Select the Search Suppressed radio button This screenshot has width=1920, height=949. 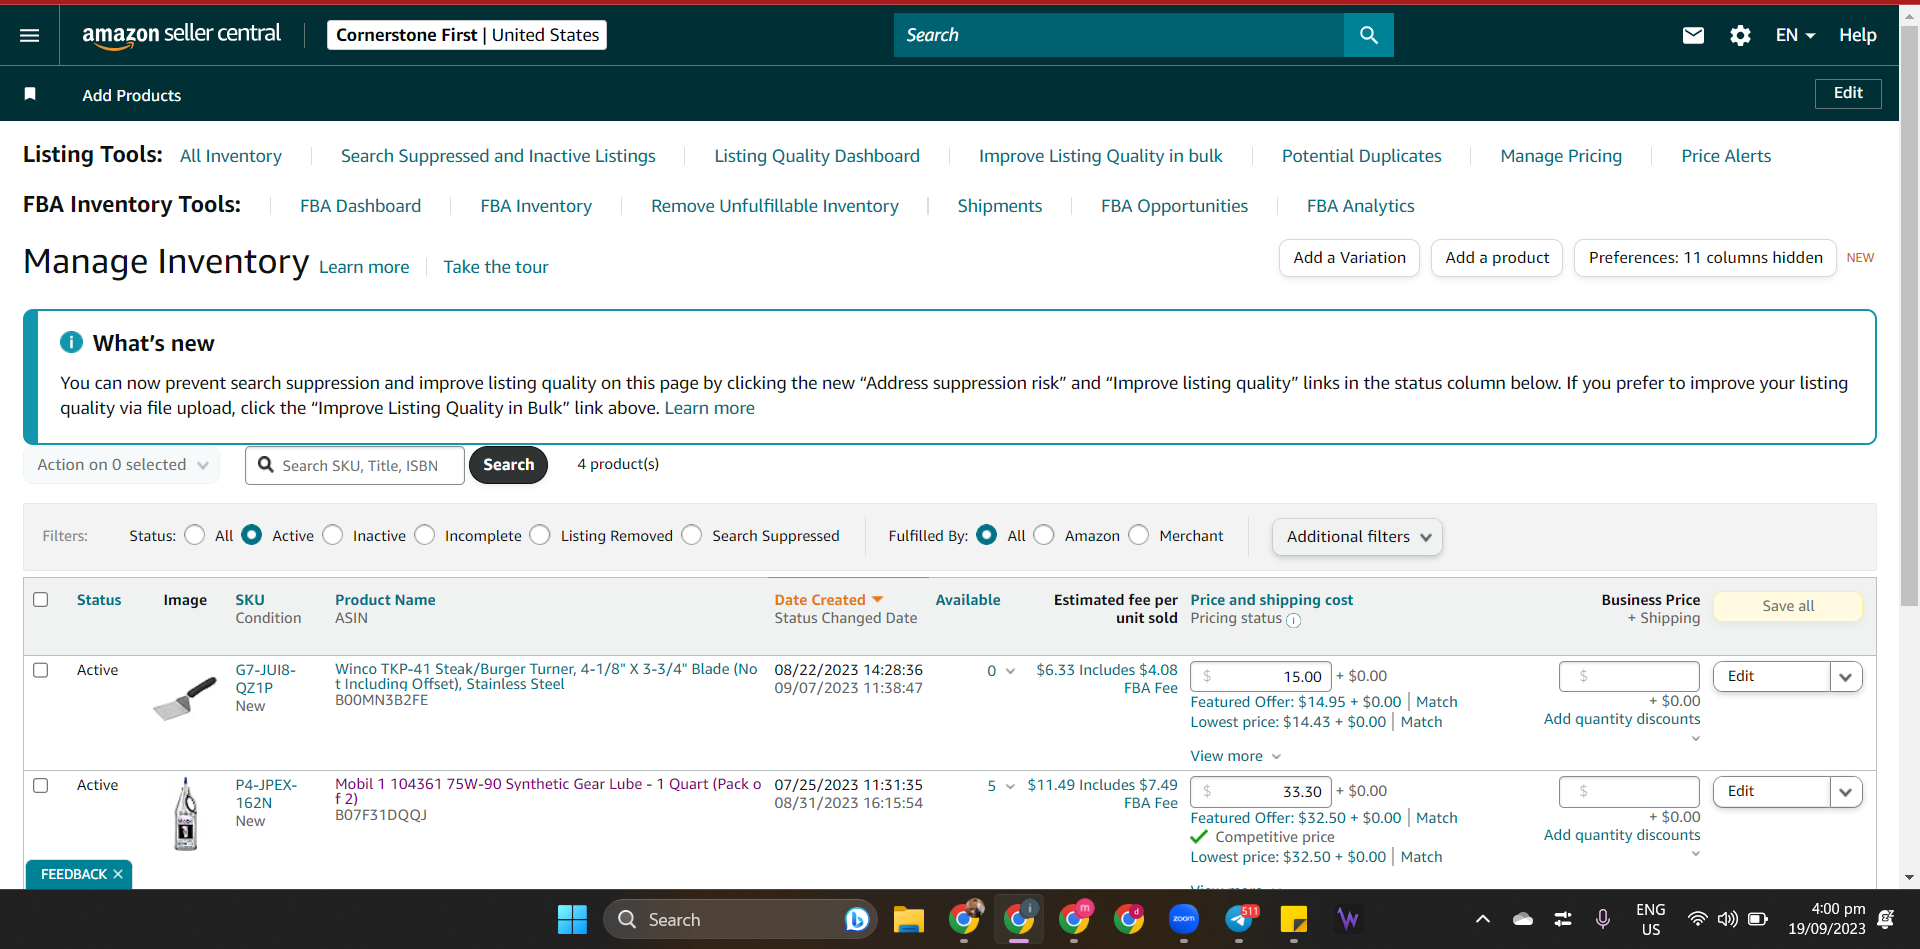692,535
